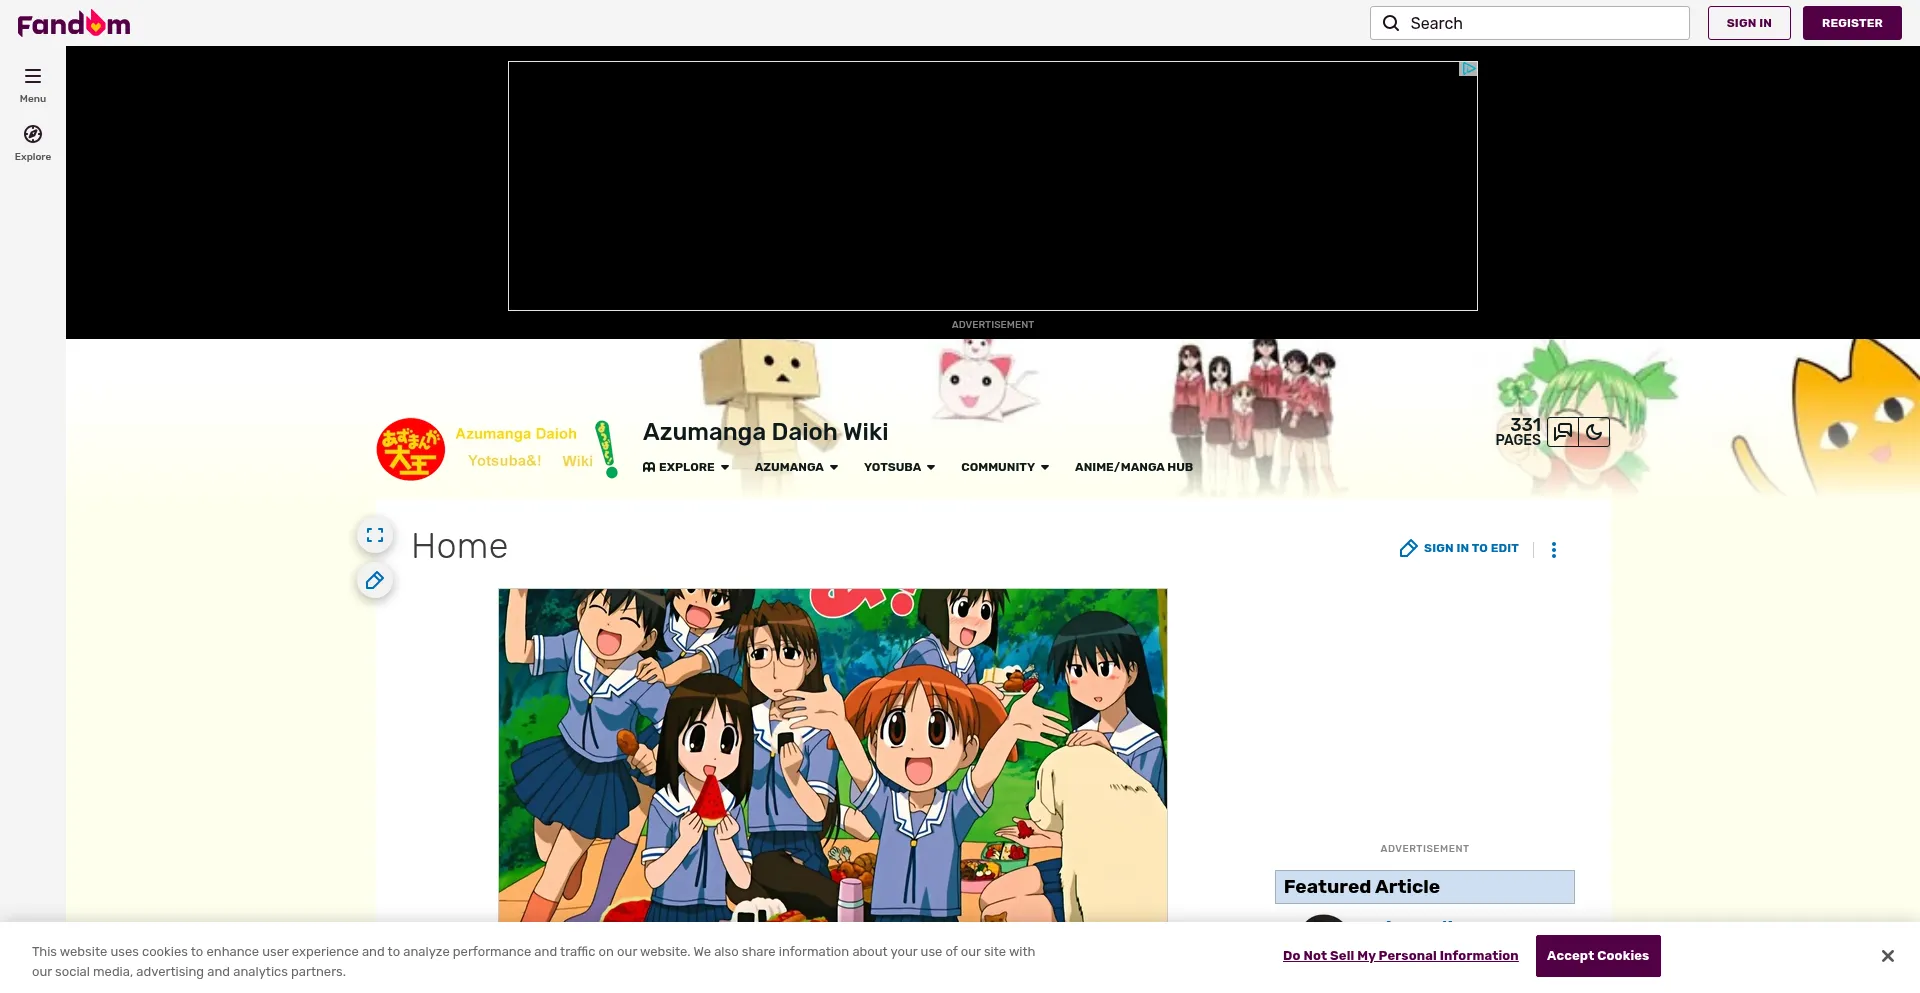Click the Sign In to Edit link

pos(1460,548)
